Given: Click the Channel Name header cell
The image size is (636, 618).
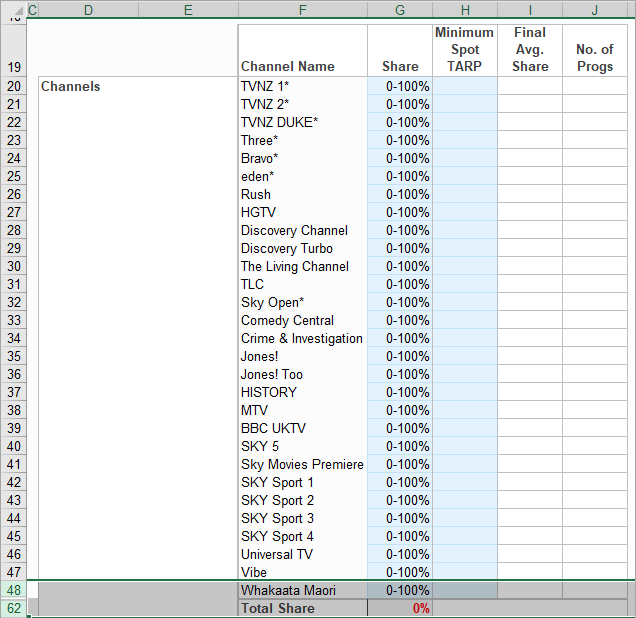Looking at the screenshot, I should 303,50.
